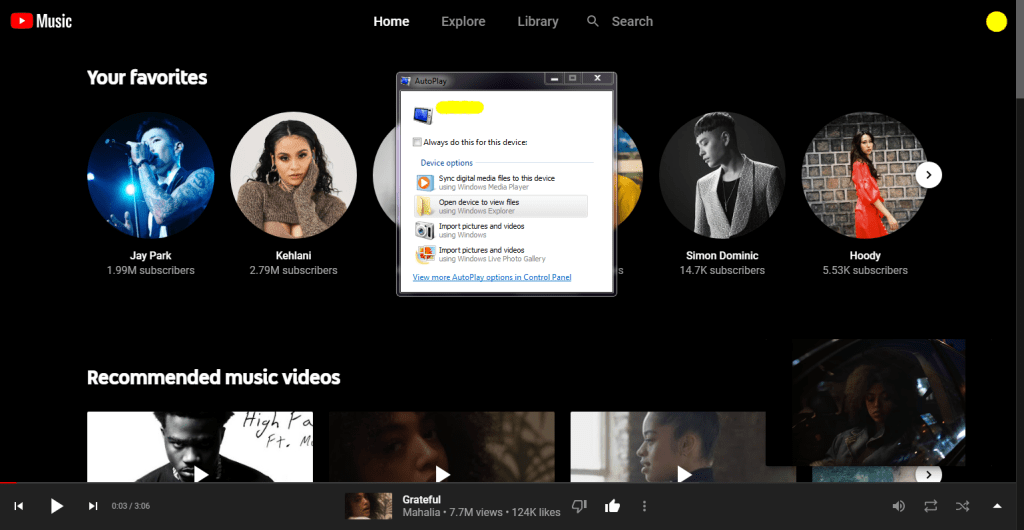This screenshot has height=530, width=1024.
Task: Open Jay Park's artist picture
Action: click(x=150, y=175)
